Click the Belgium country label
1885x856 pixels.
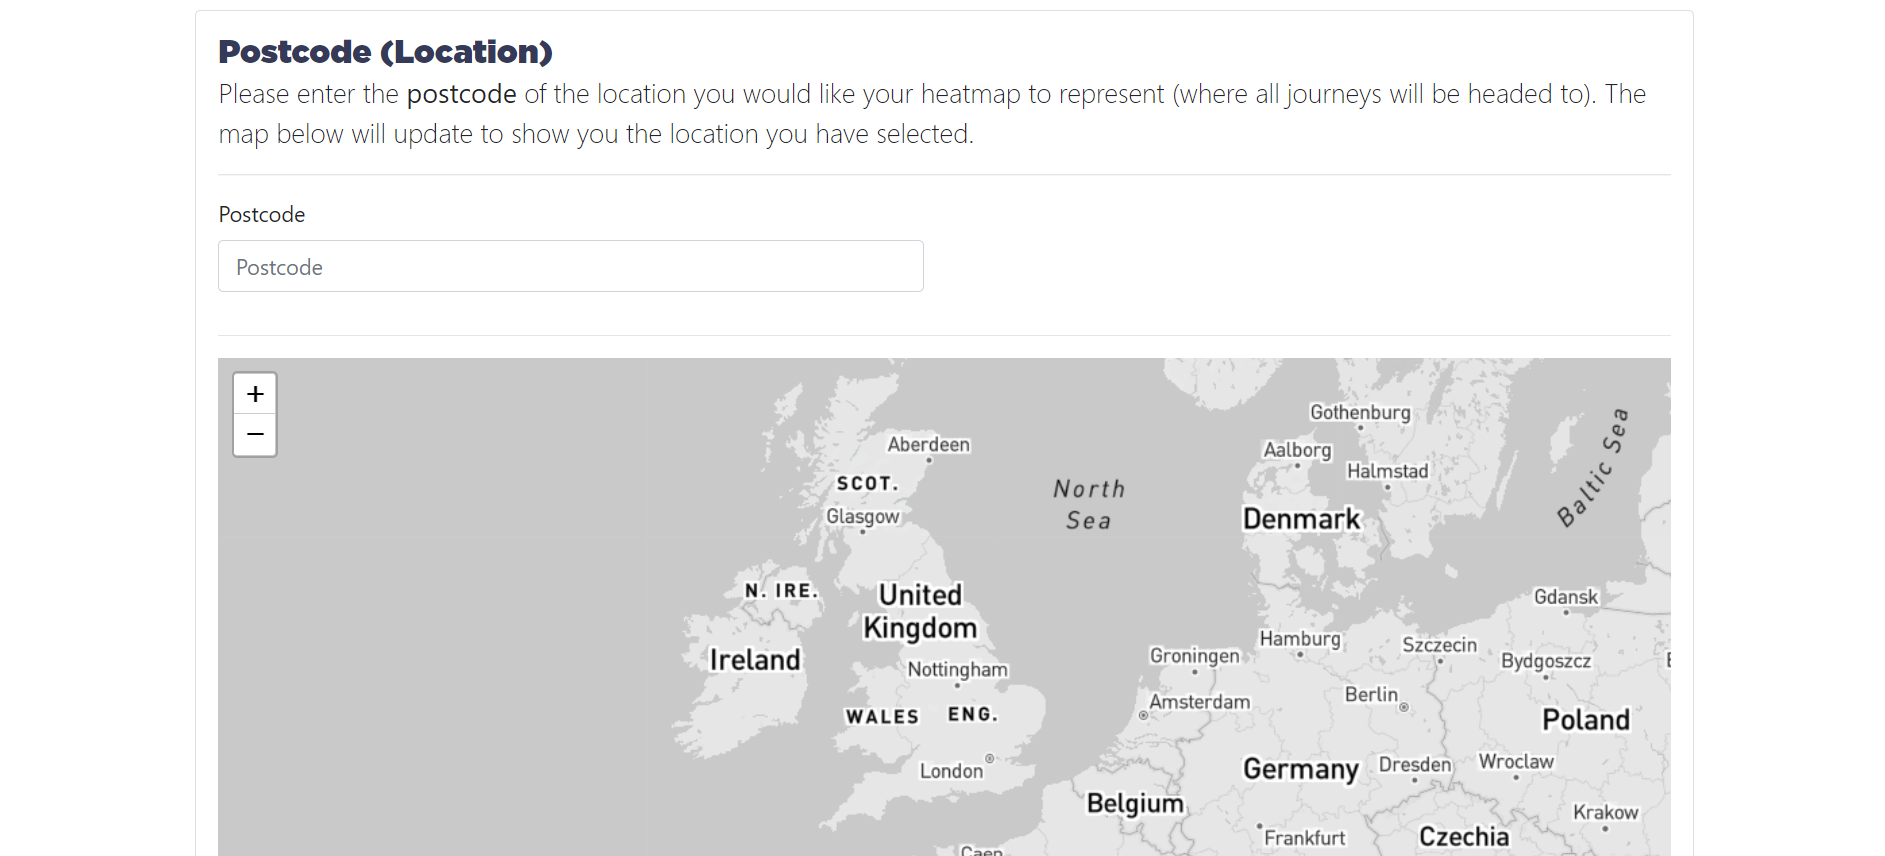(1135, 804)
